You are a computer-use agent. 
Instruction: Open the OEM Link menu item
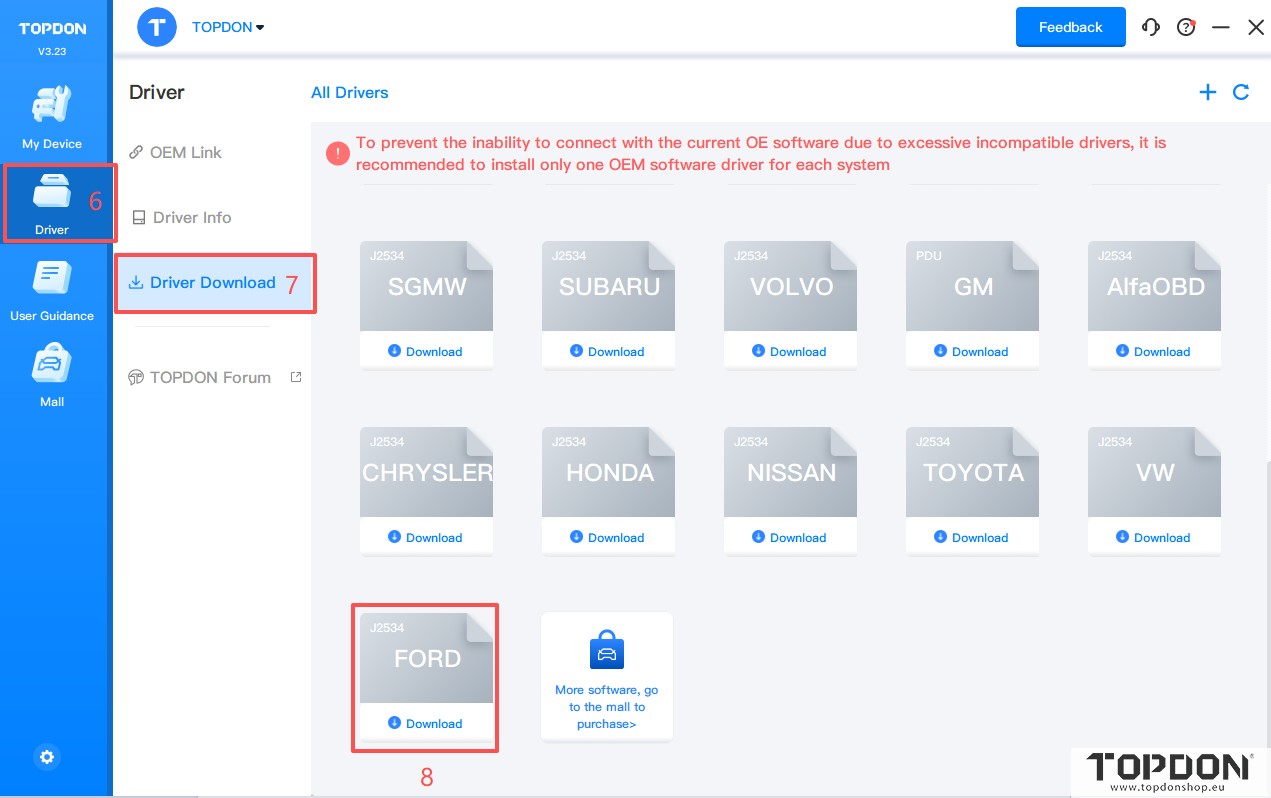point(185,153)
